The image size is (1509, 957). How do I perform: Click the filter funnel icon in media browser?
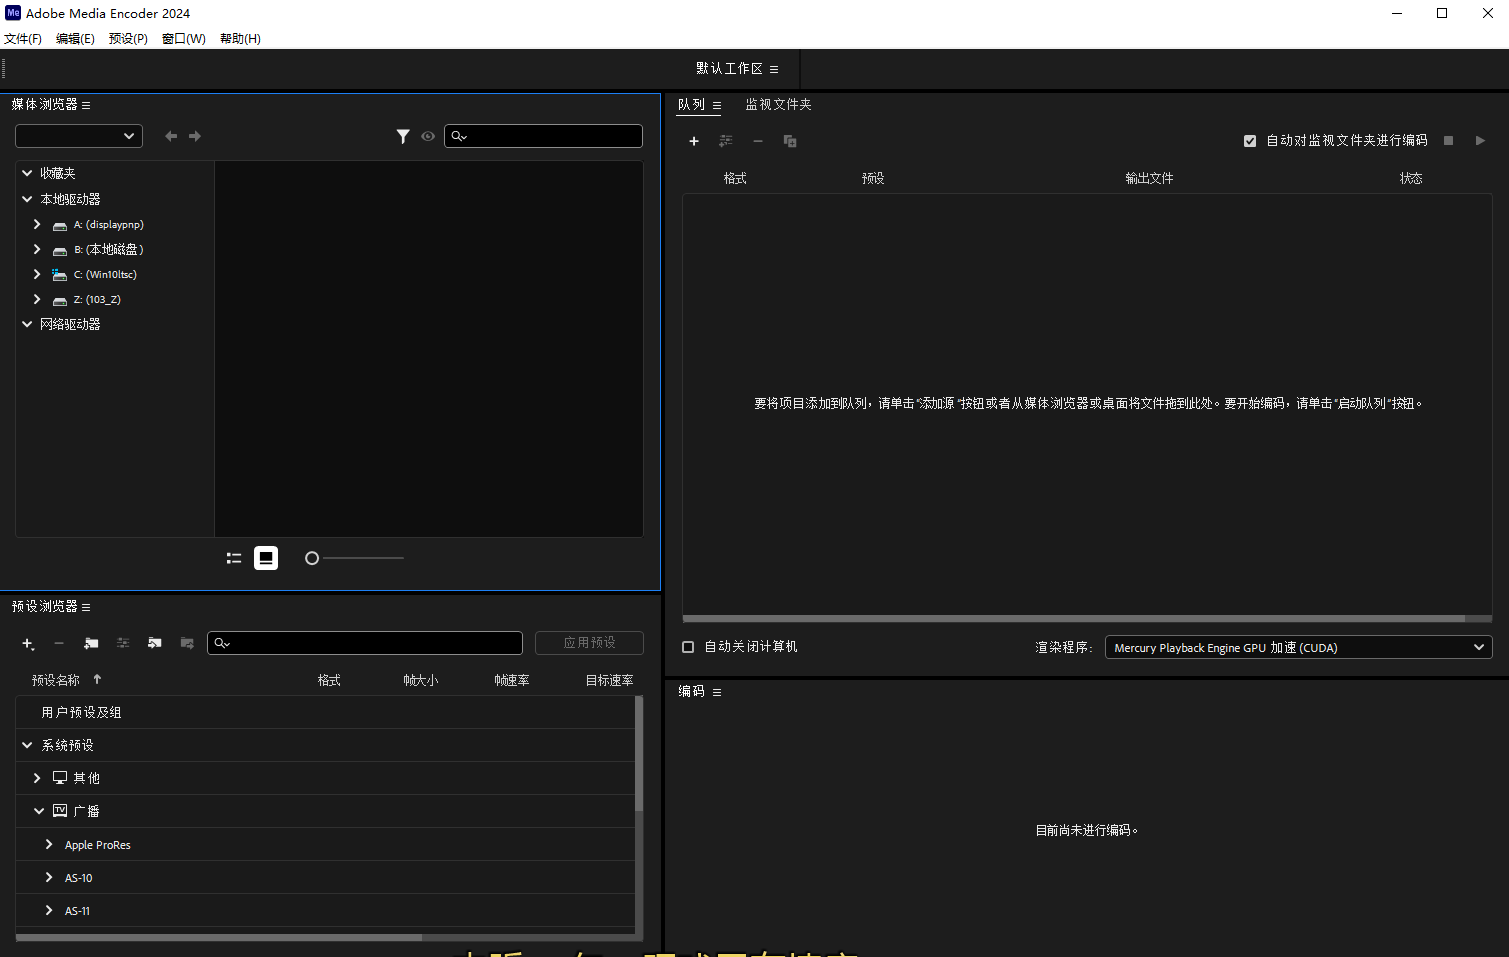403,136
